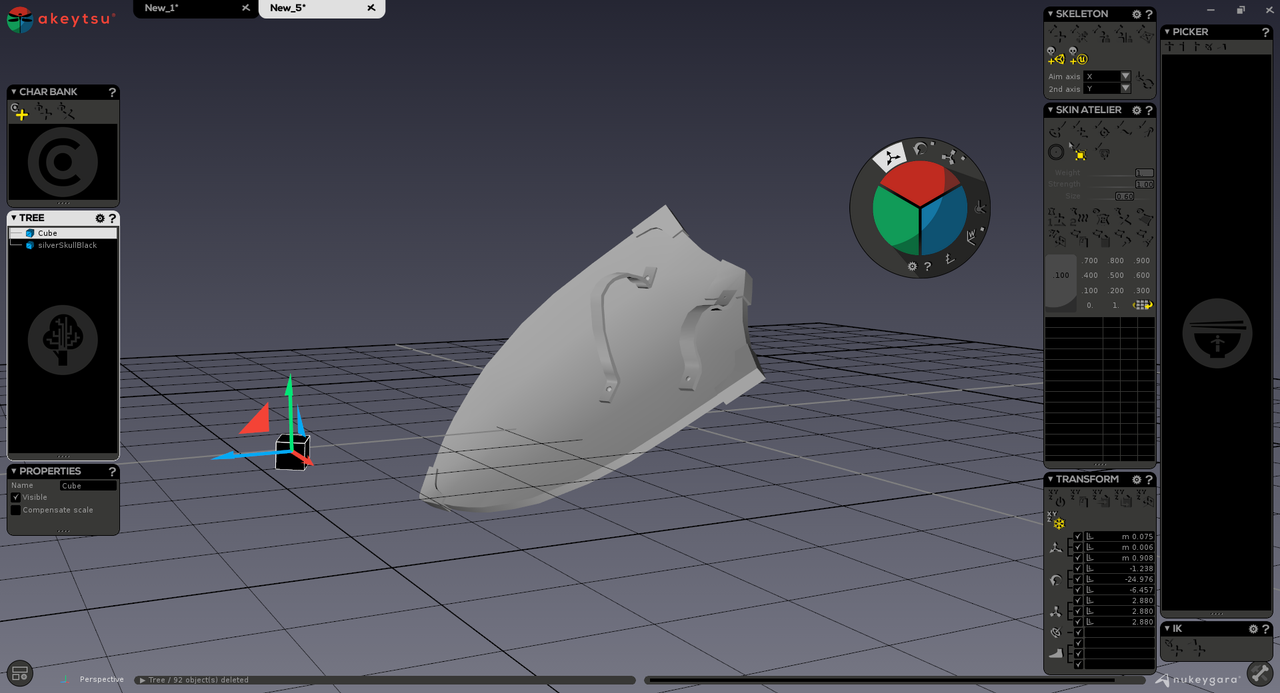The image size is (1280, 693).
Task: Open the layout icon at bottom left
Action: click(19, 673)
